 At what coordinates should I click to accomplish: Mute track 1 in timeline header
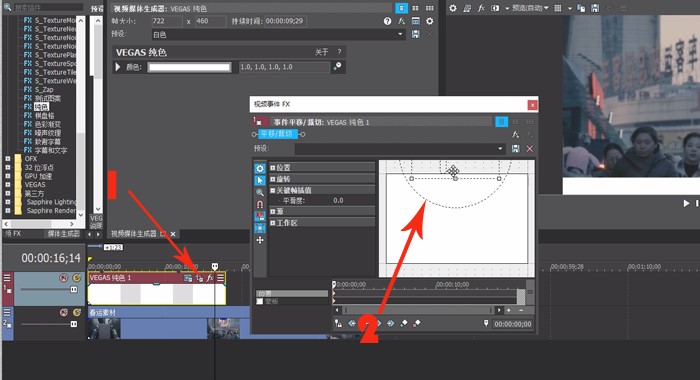64,278
